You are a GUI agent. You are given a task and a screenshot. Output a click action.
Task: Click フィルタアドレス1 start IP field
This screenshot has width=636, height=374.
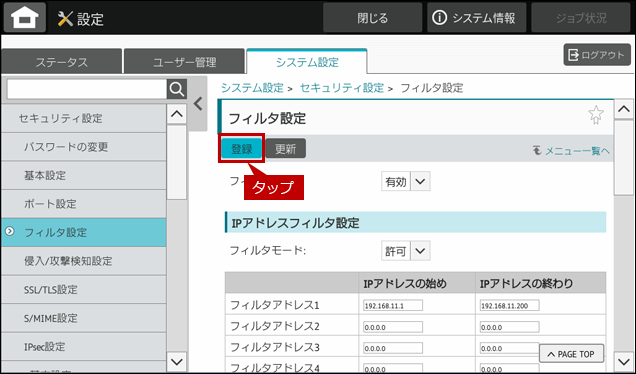click(393, 305)
